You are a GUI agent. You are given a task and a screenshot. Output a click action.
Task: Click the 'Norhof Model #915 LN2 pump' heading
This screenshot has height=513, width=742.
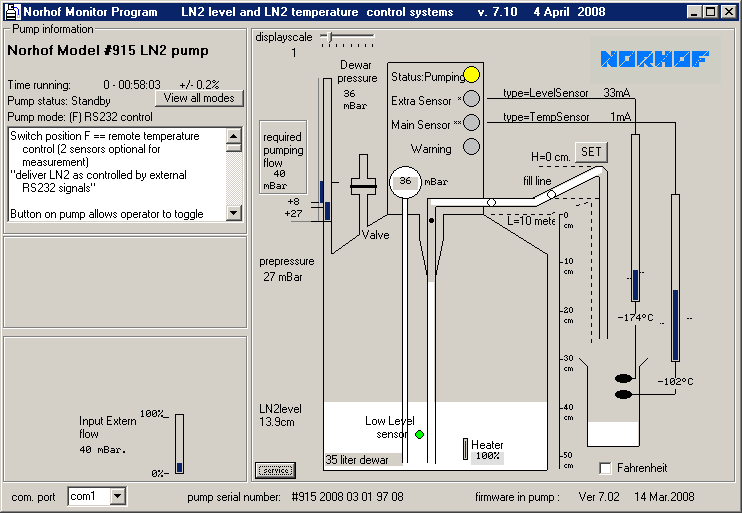[x=108, y=50]
